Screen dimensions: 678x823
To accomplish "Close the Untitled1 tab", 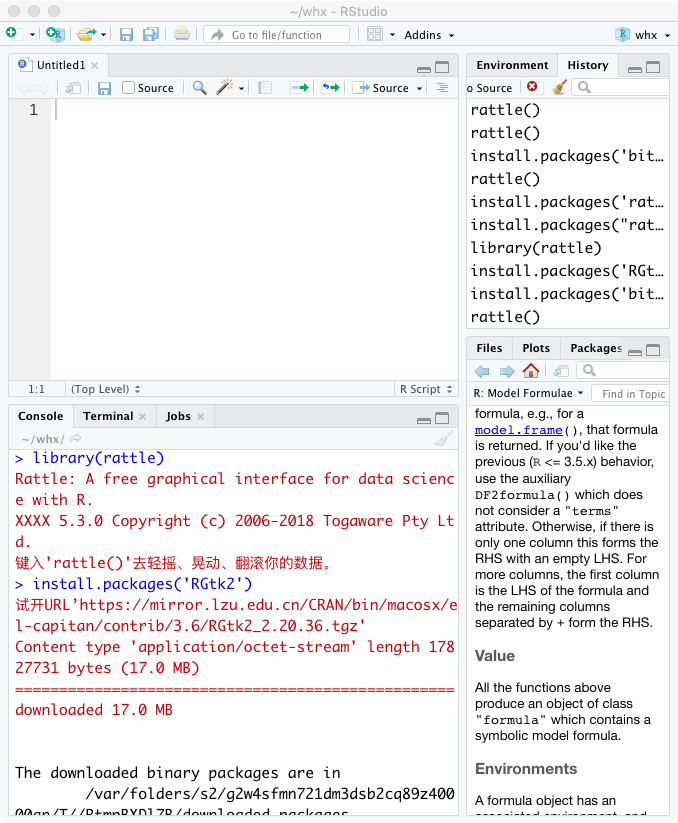I will point(94,66).
